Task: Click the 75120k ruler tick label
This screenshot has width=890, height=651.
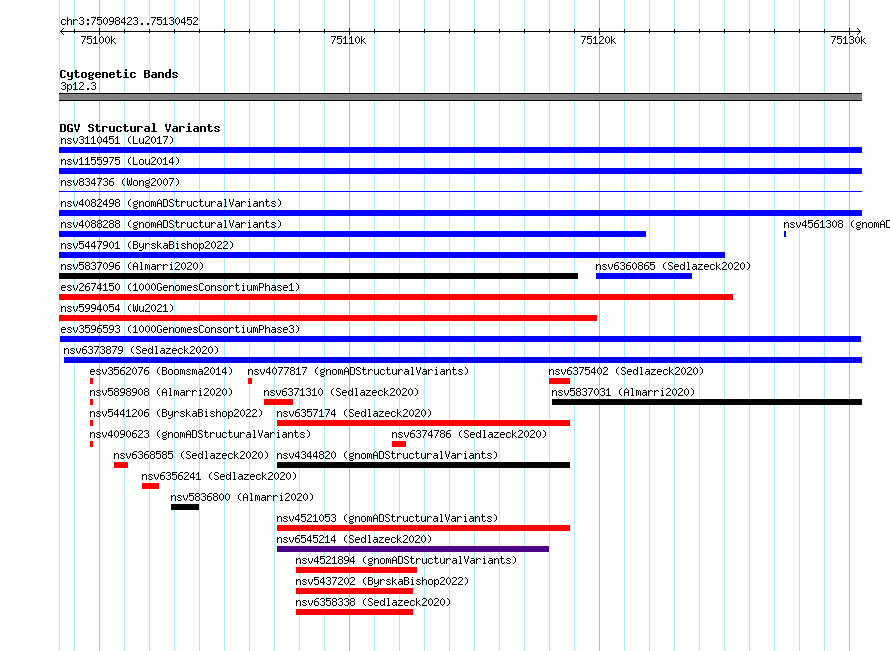Action: click(x=598, y=40)
